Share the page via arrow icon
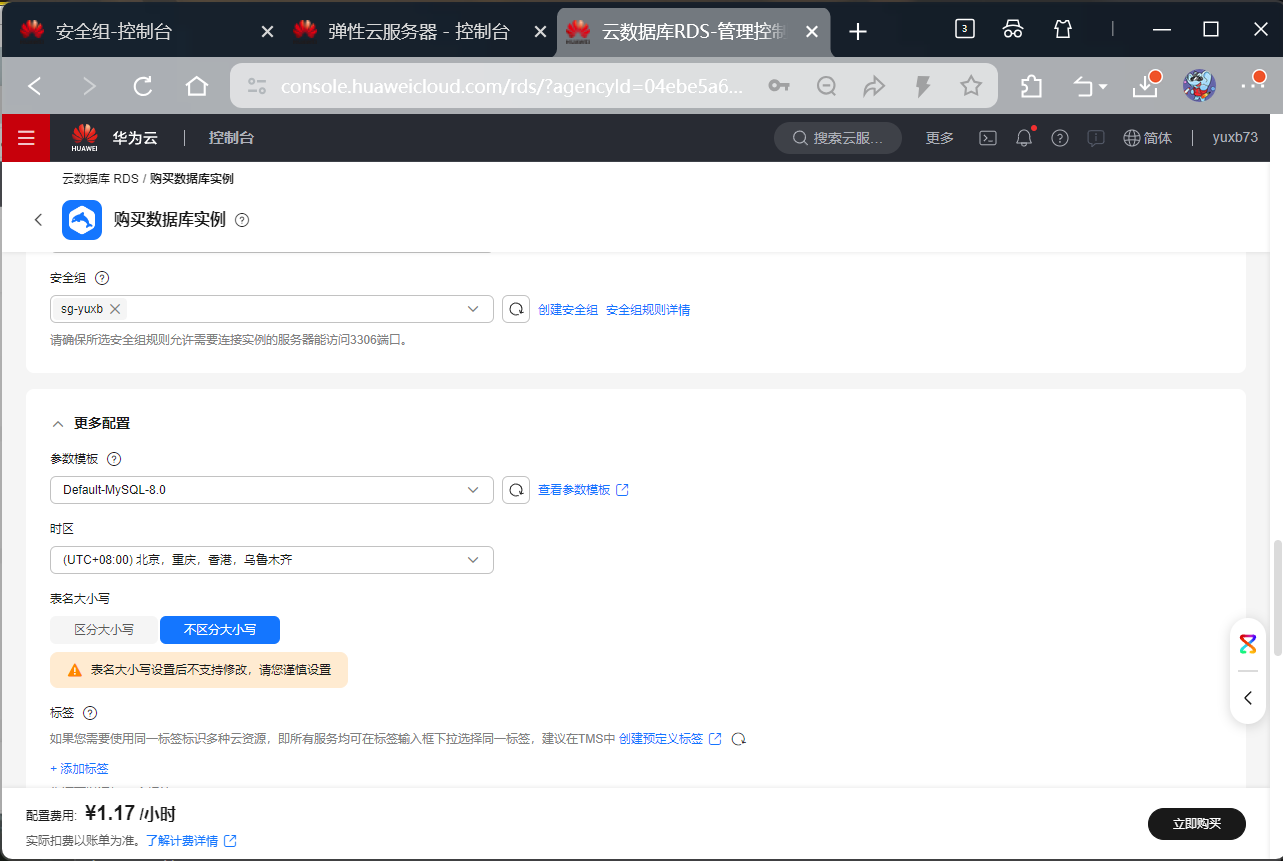The width and height of the screenshot is (1283, 861). tap(874, 87)
